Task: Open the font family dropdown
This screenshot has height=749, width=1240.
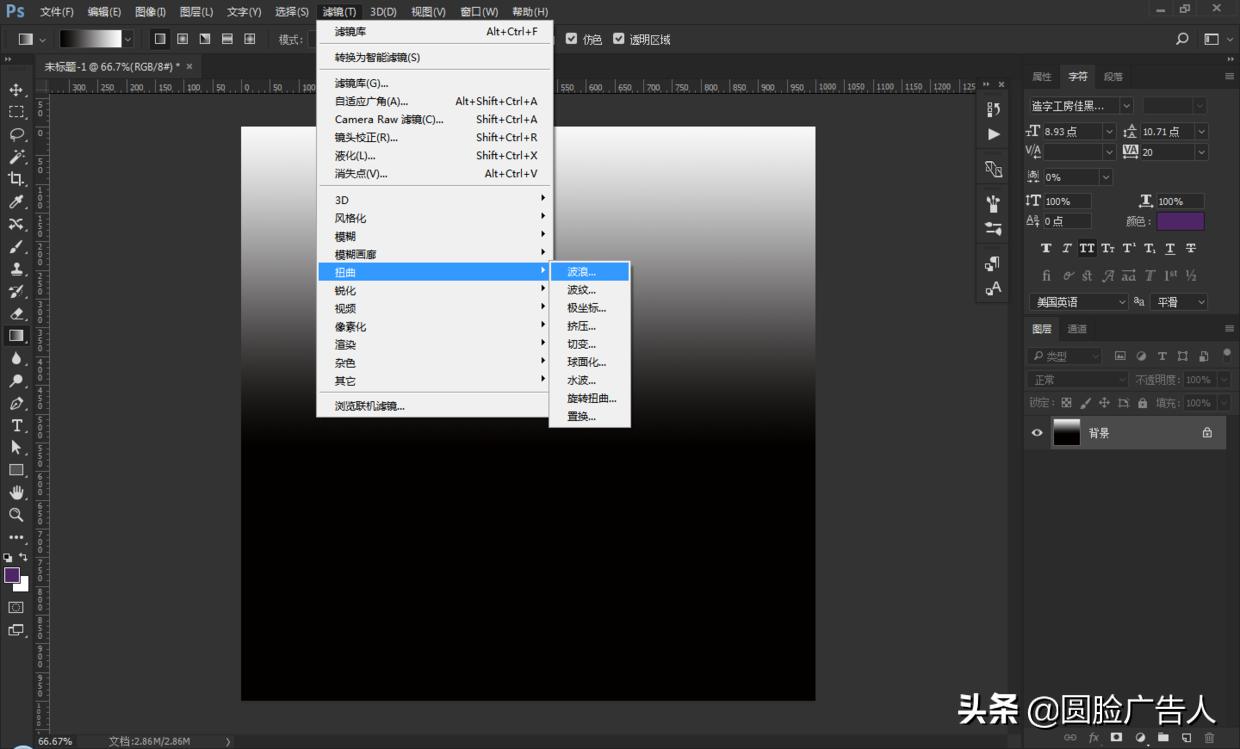Action: (1126, 105)
